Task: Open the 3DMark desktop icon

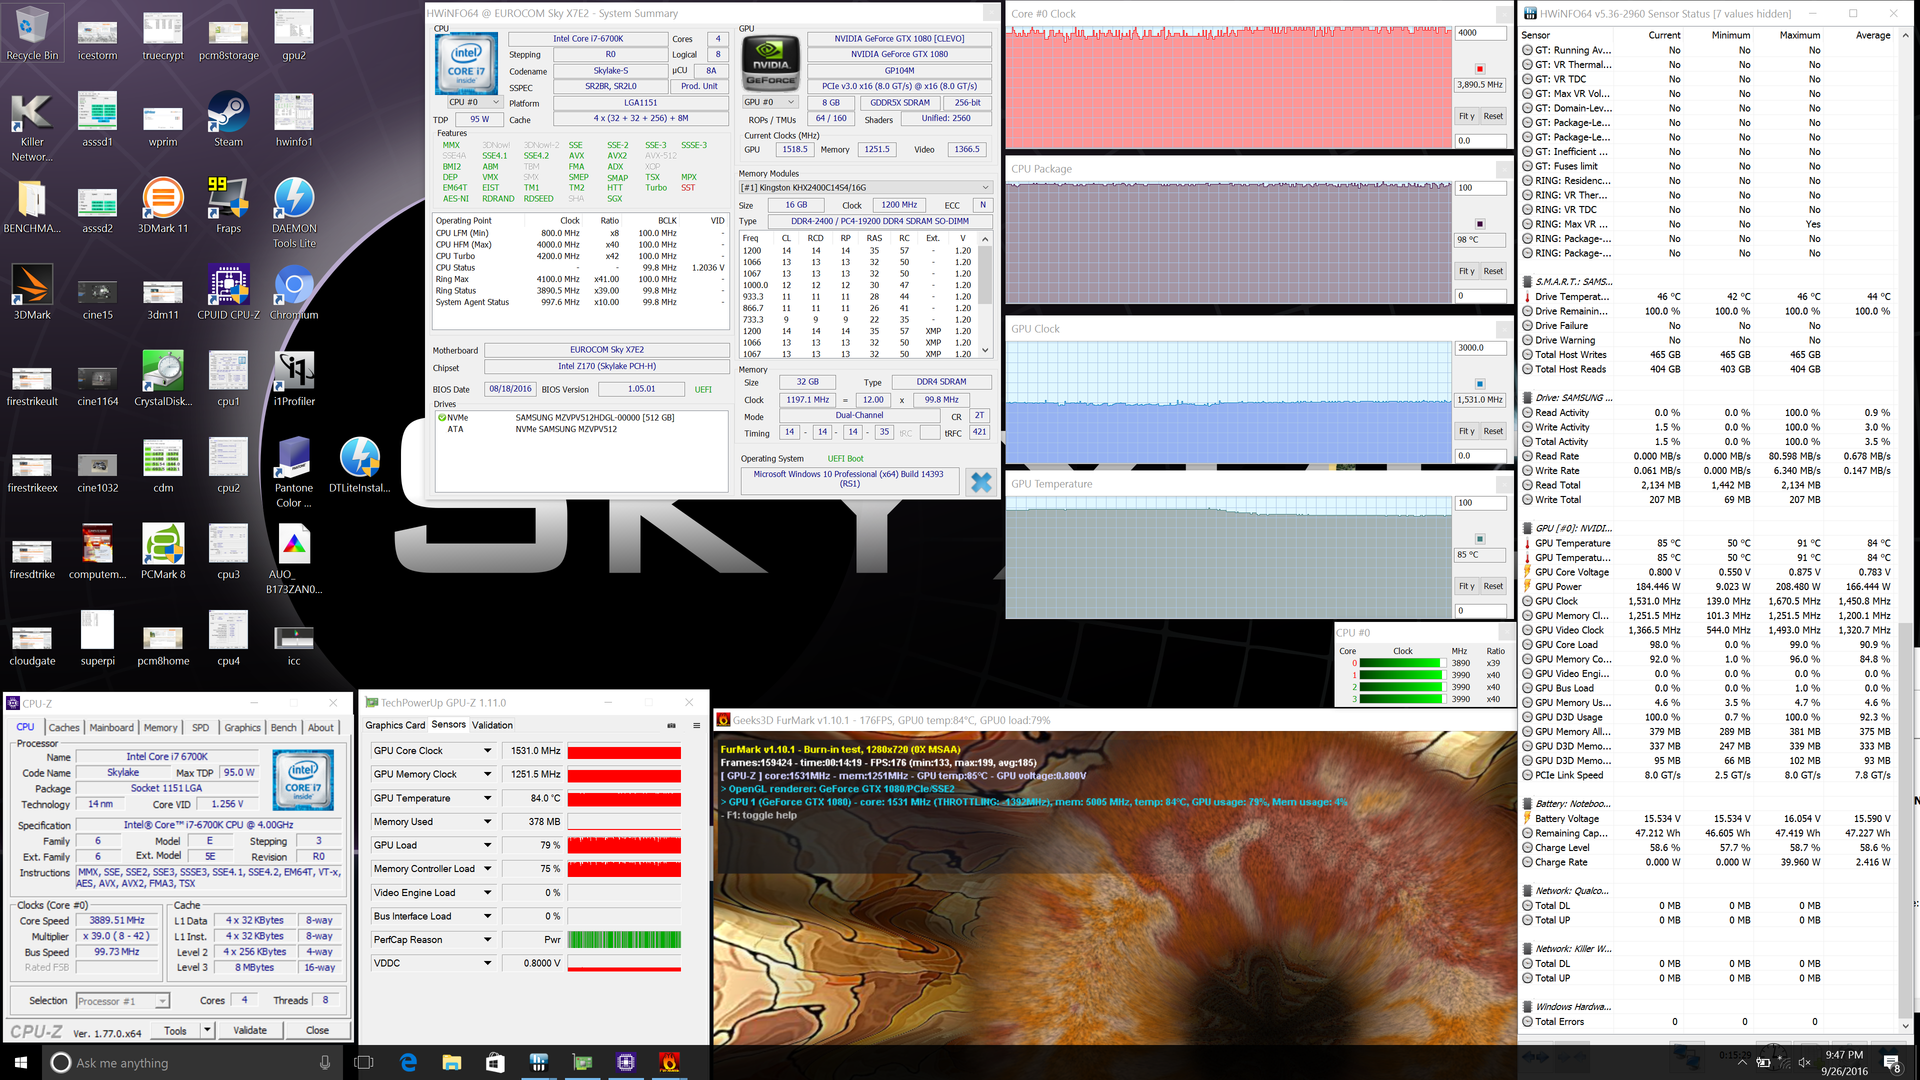Action: [x=32, y=292]
